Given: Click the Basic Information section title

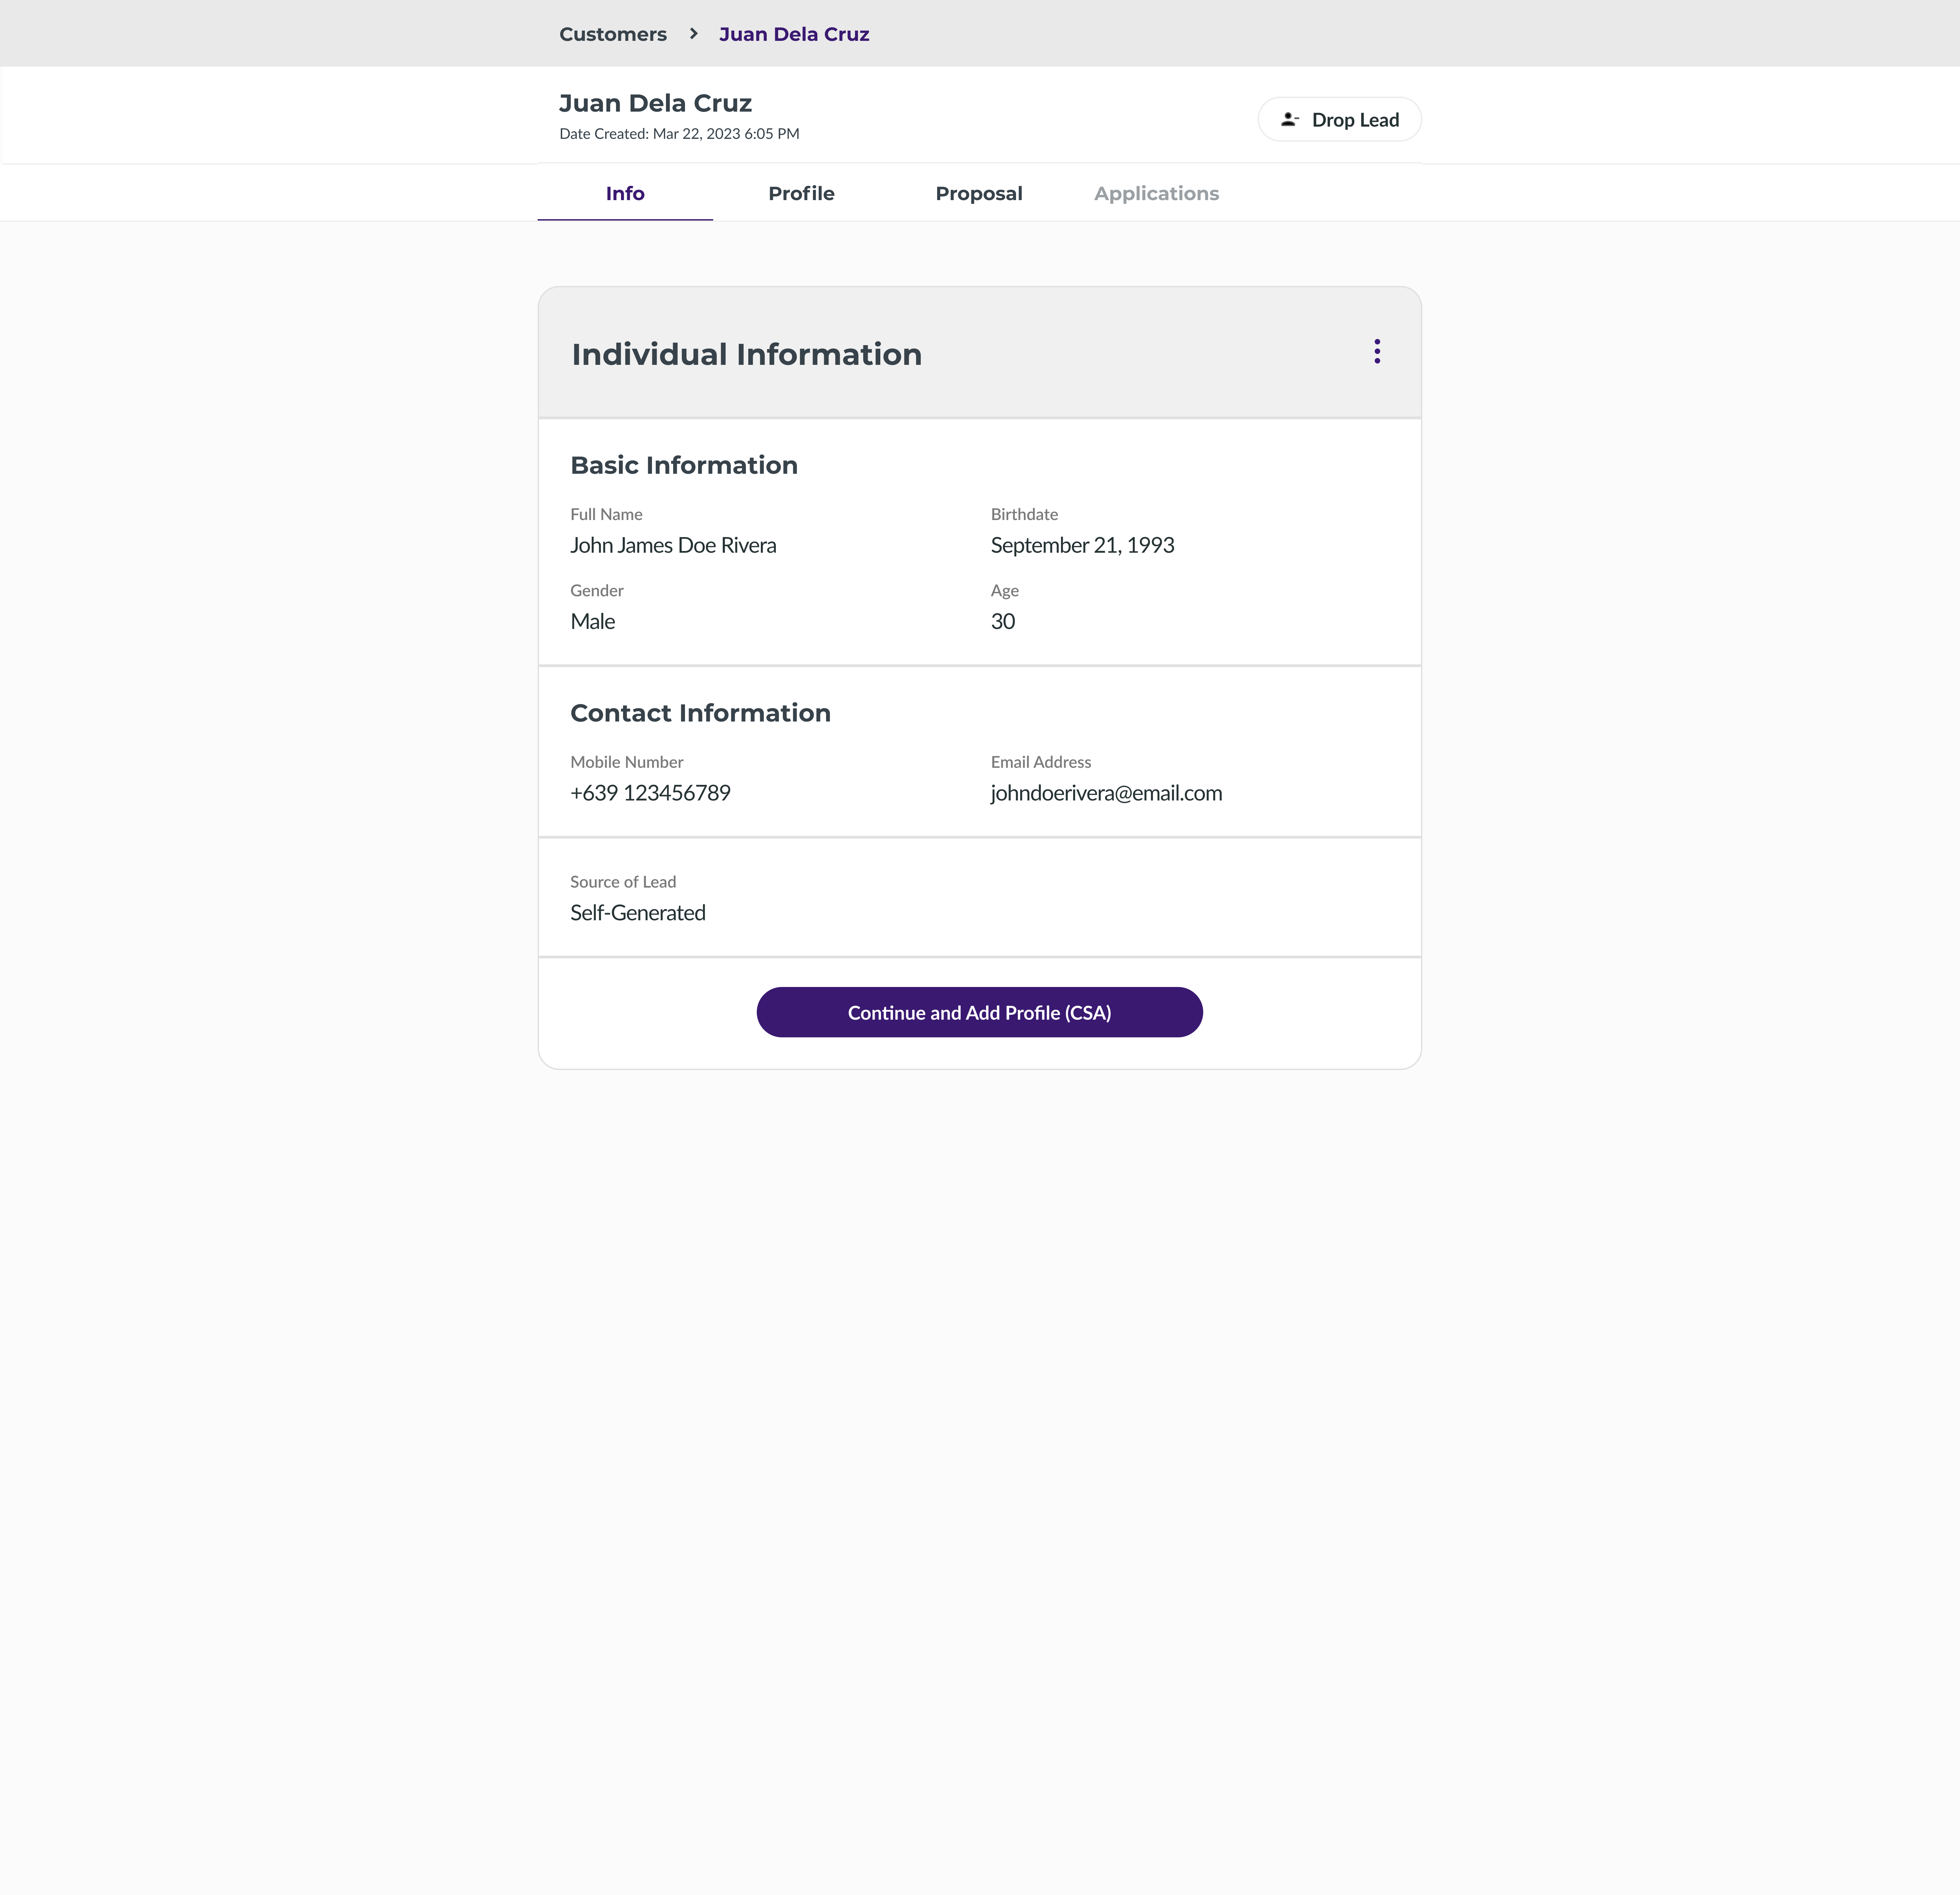Looking at the screenshot, I should pyautogui.click(x=684, y=465).
